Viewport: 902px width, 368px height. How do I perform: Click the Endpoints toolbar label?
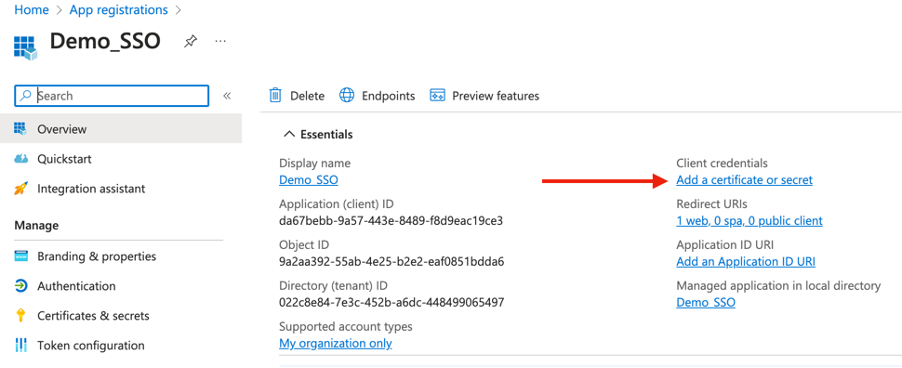coord(388,96)
